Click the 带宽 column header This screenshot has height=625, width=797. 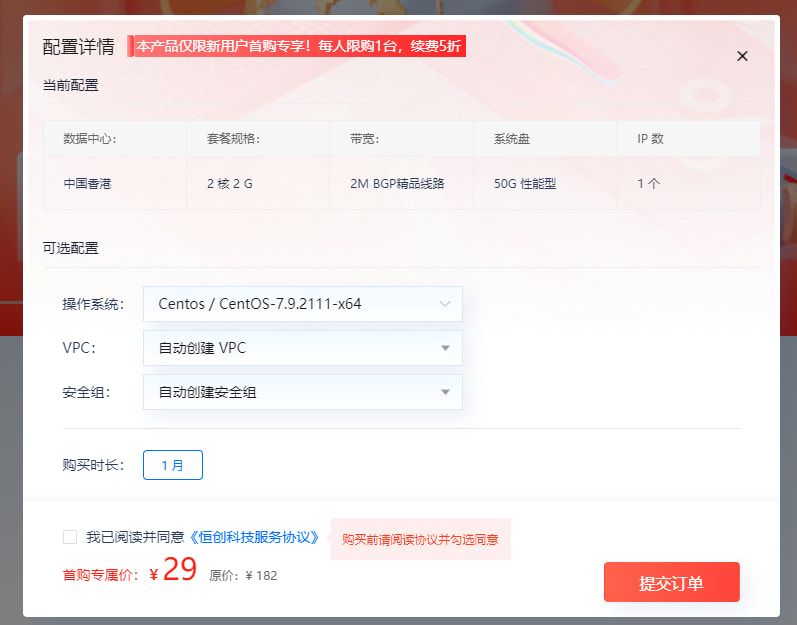coord(402,139)
